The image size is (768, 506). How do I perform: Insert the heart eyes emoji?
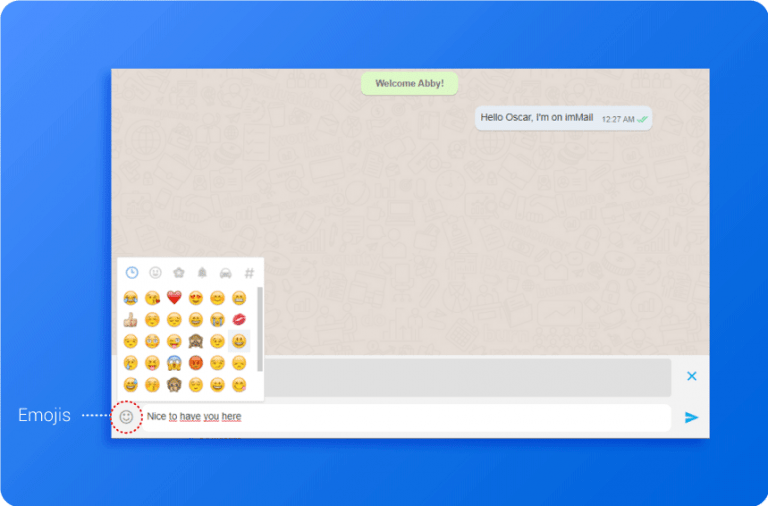coord(195,297)
